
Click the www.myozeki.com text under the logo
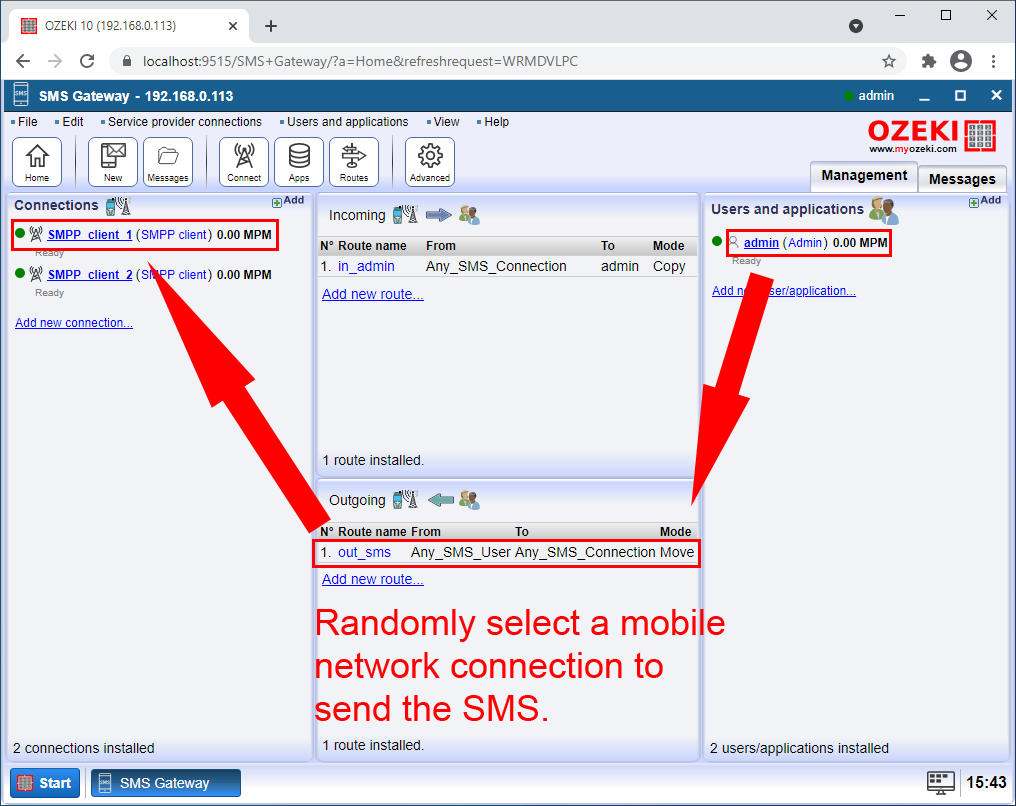pyautogui.click(x=912, y=149)
